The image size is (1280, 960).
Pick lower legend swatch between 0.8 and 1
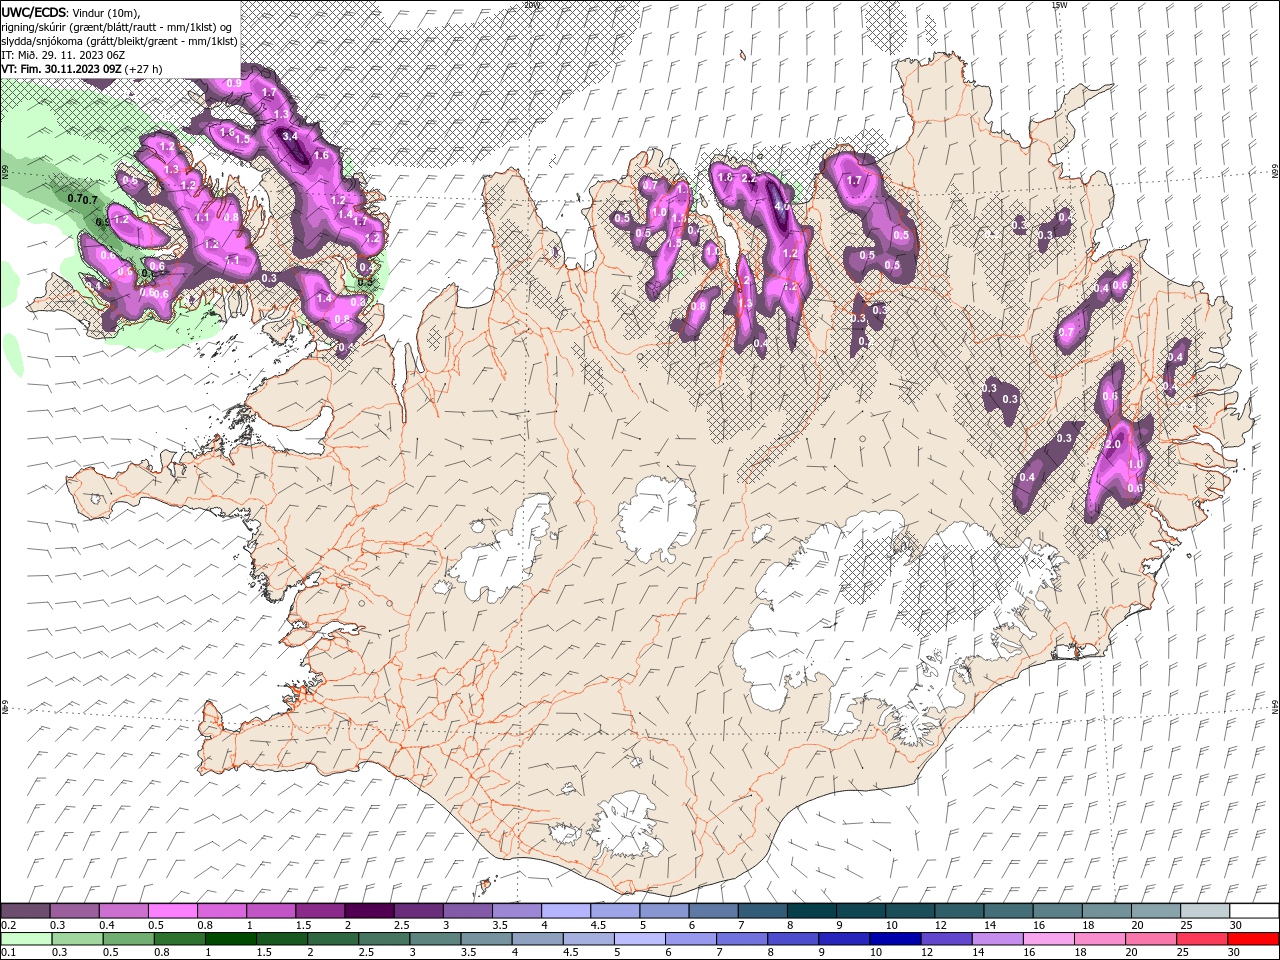[x=179, y=939]
